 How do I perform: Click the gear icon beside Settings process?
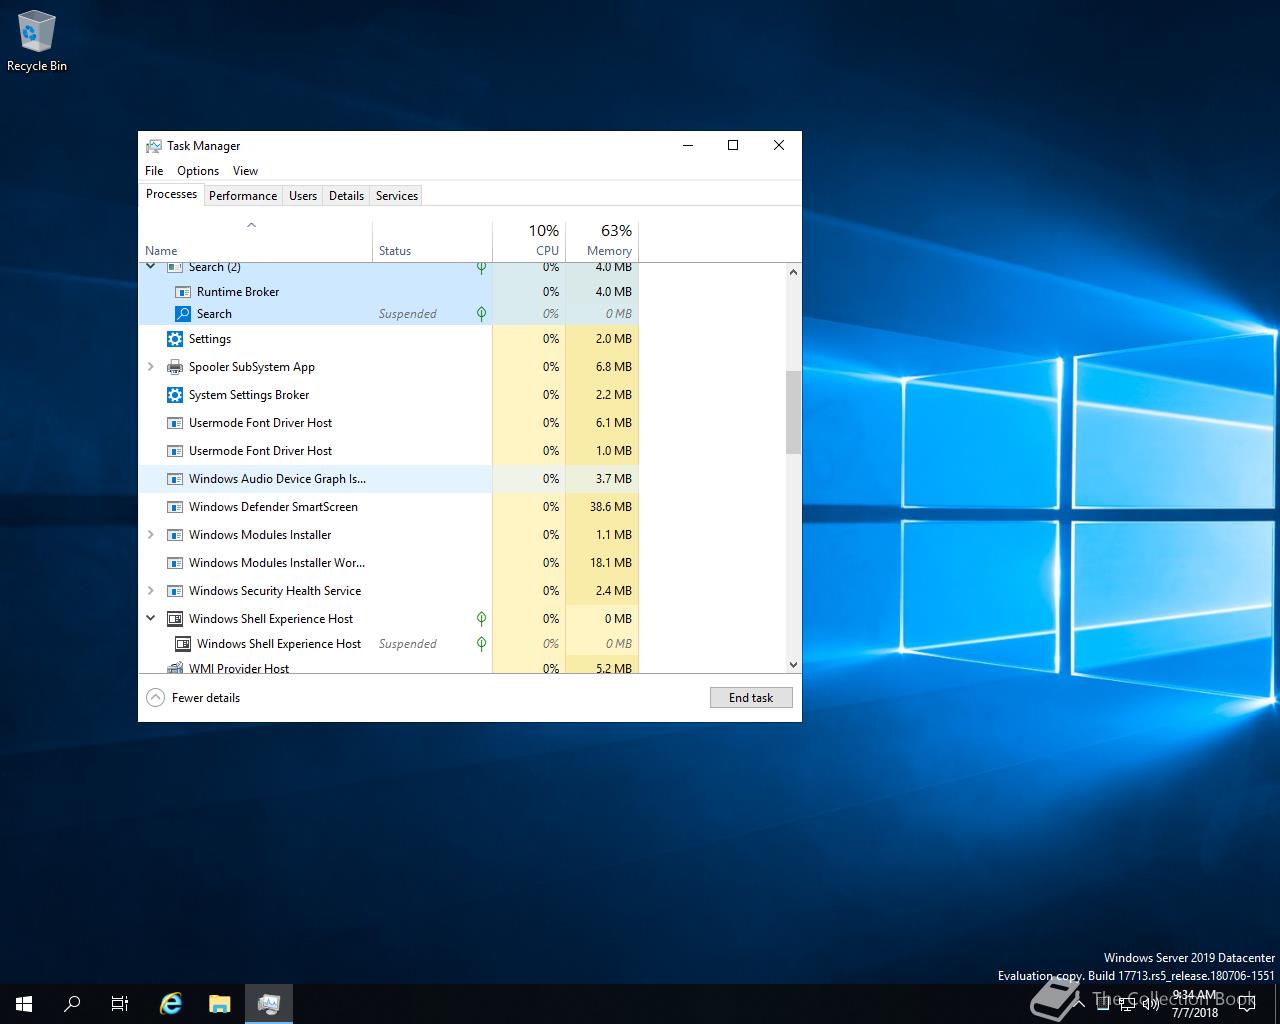tap(175, 339)
